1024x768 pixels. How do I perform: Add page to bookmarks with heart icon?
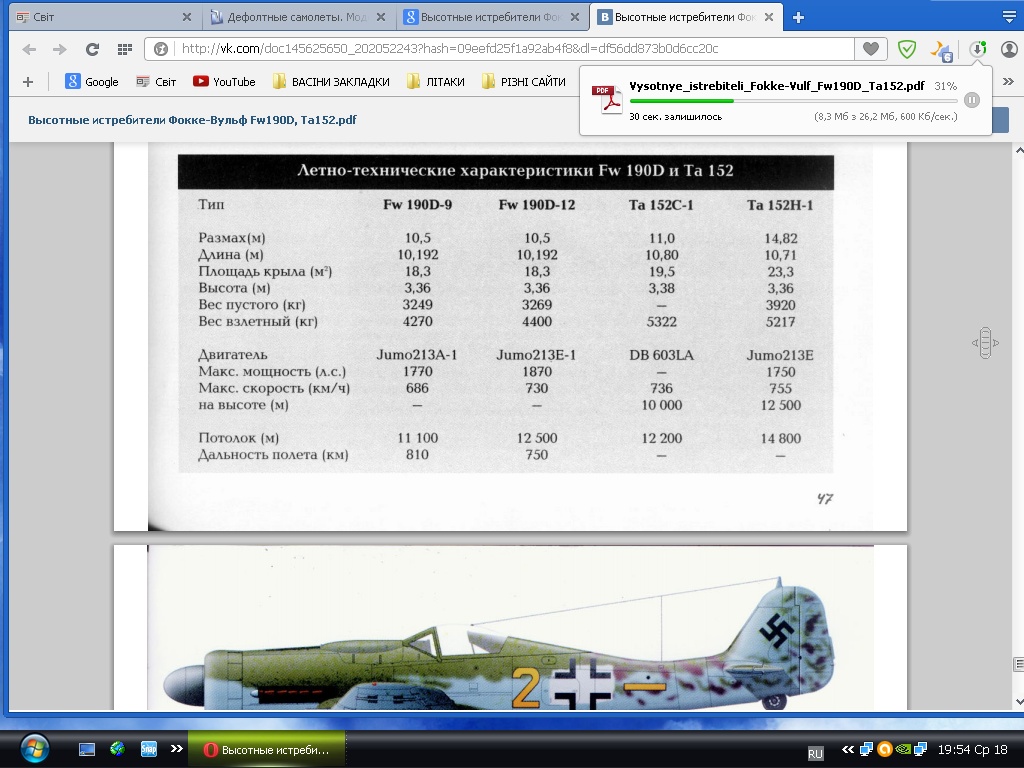pos(871,48)
